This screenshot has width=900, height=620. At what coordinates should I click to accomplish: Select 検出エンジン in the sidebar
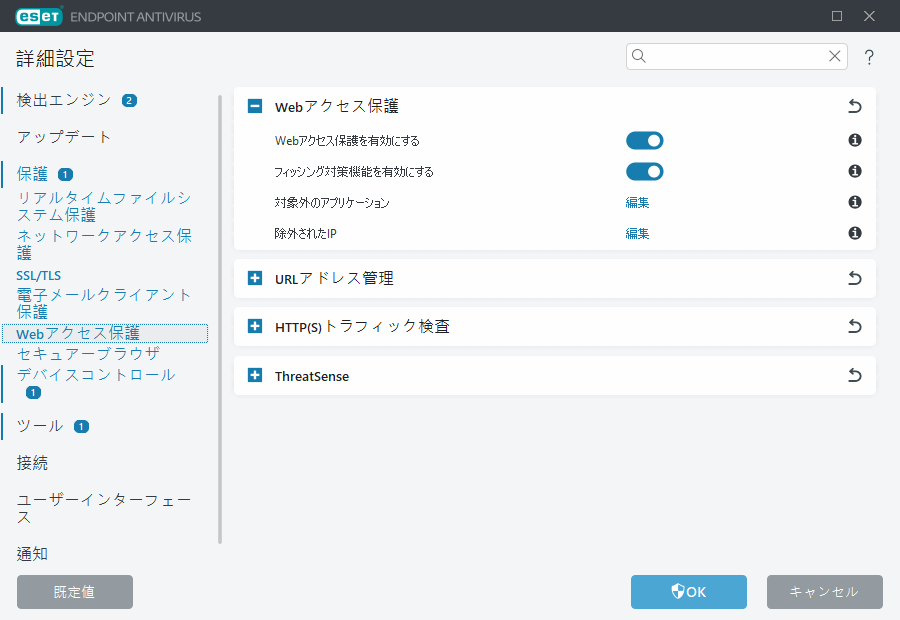tap(60, 100)
